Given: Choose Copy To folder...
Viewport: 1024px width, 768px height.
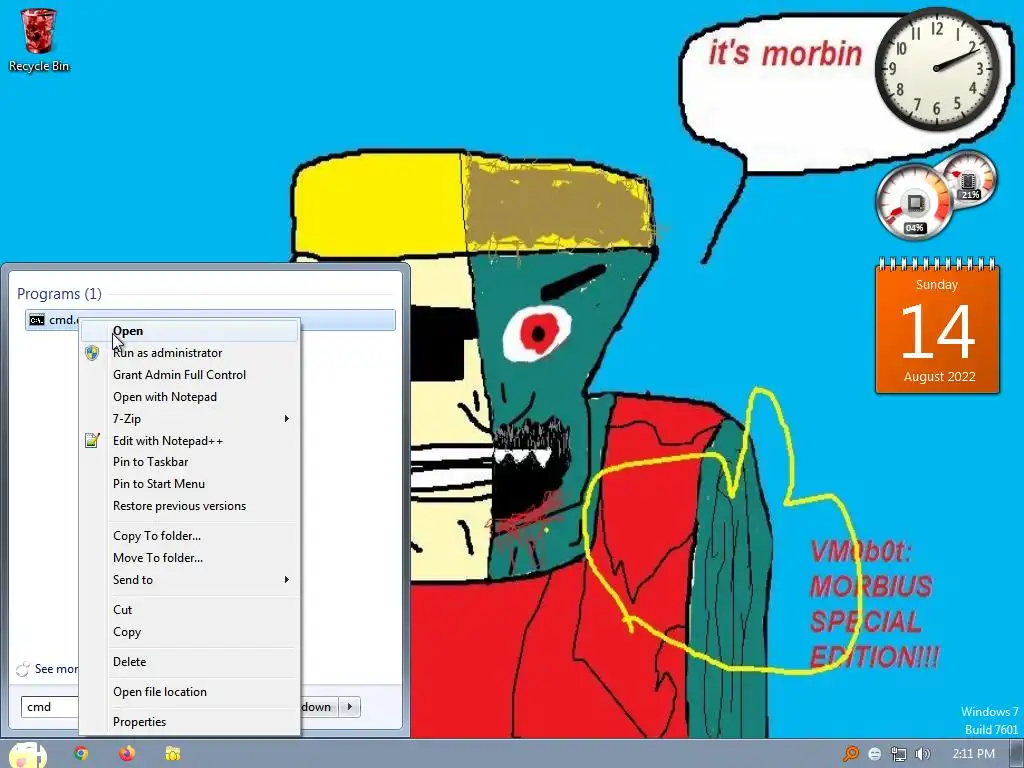Looking at the screenshot, I should [189, 536].
